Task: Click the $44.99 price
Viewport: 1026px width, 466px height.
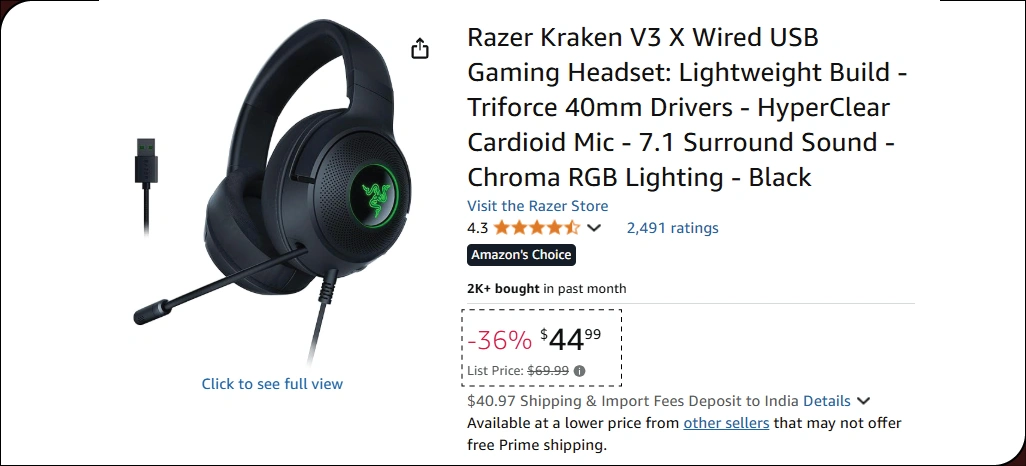Action: coord(571,340)
